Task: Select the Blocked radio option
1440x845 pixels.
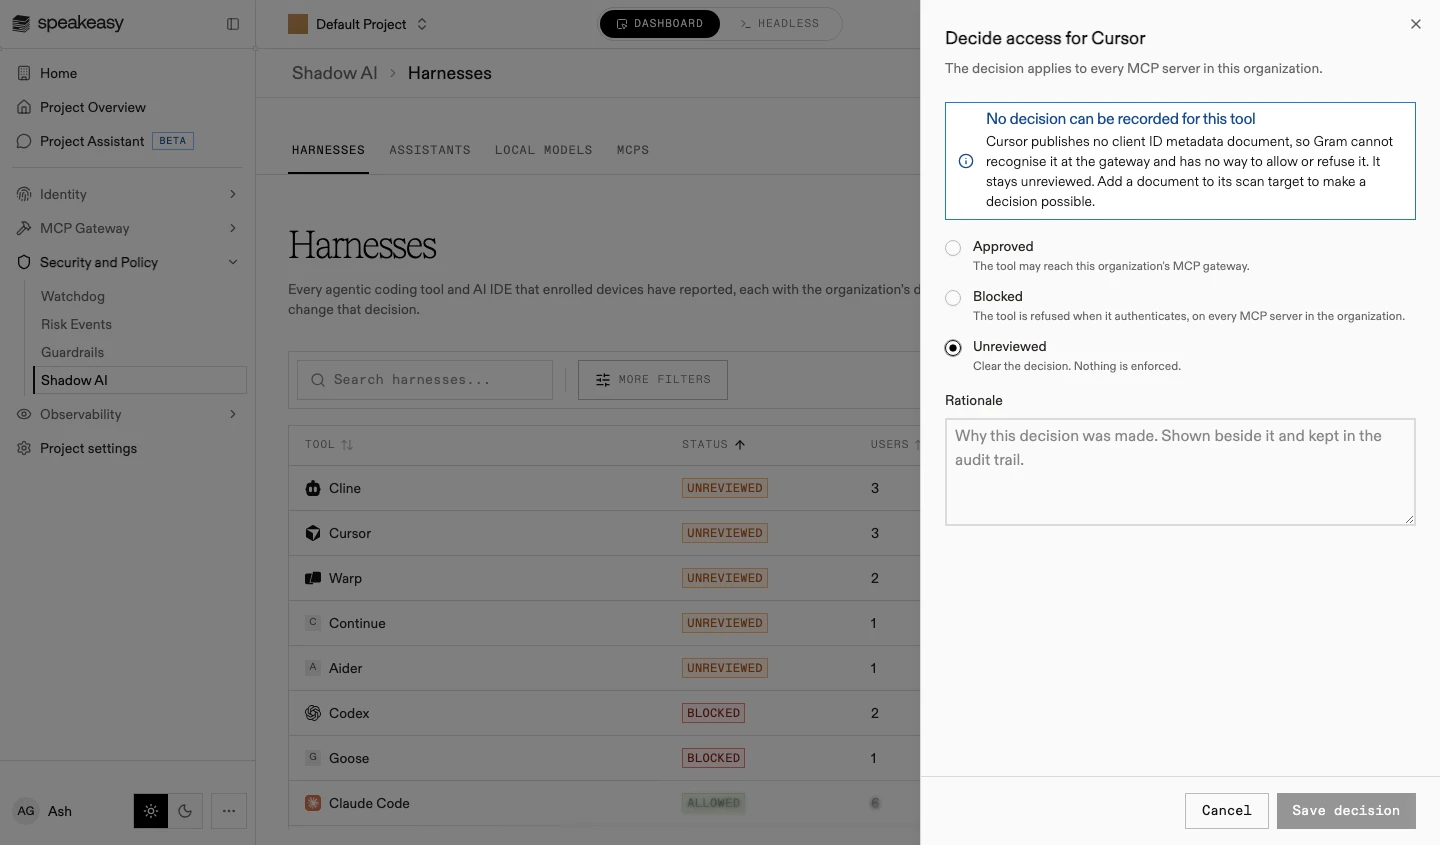Action: 953,298
